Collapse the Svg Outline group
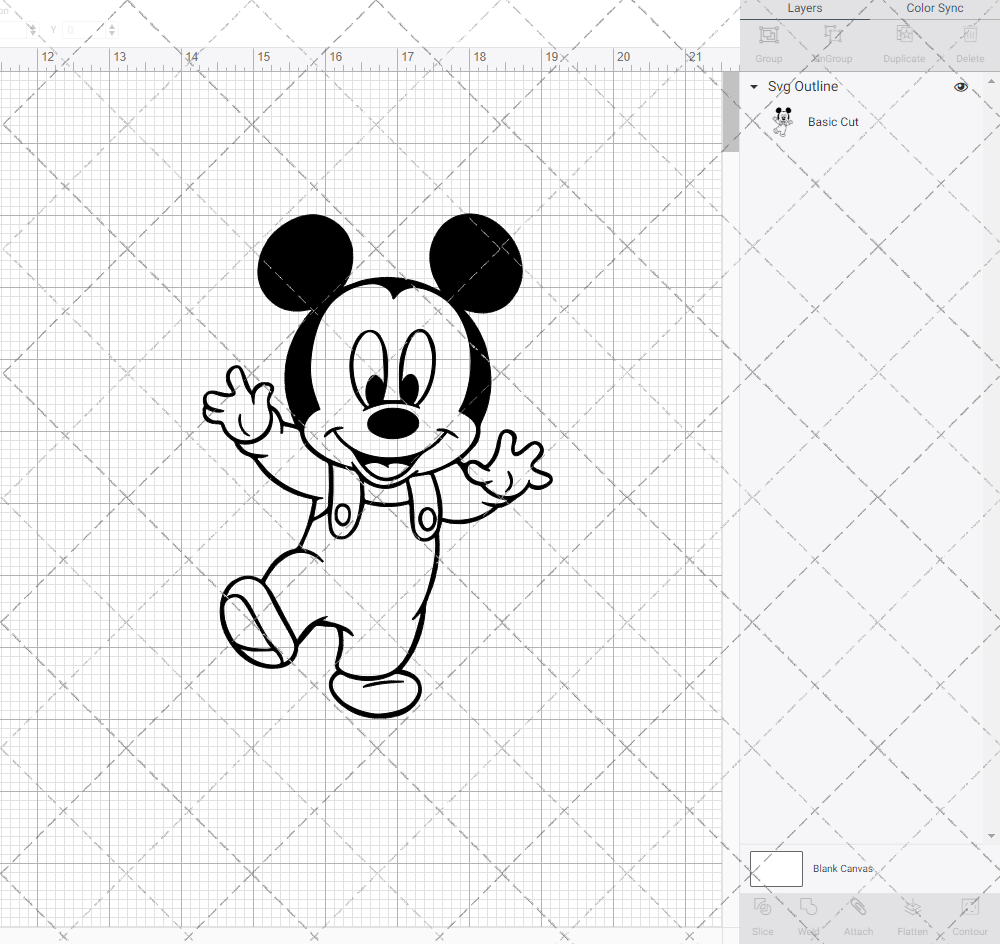This screenshot has height=944, width=1000. (753, 87)
